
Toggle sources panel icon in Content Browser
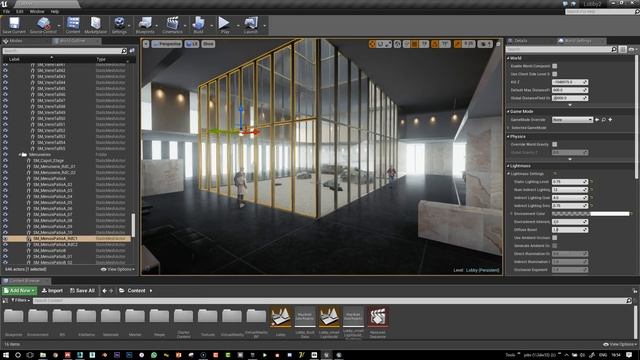tap(5, 300)
